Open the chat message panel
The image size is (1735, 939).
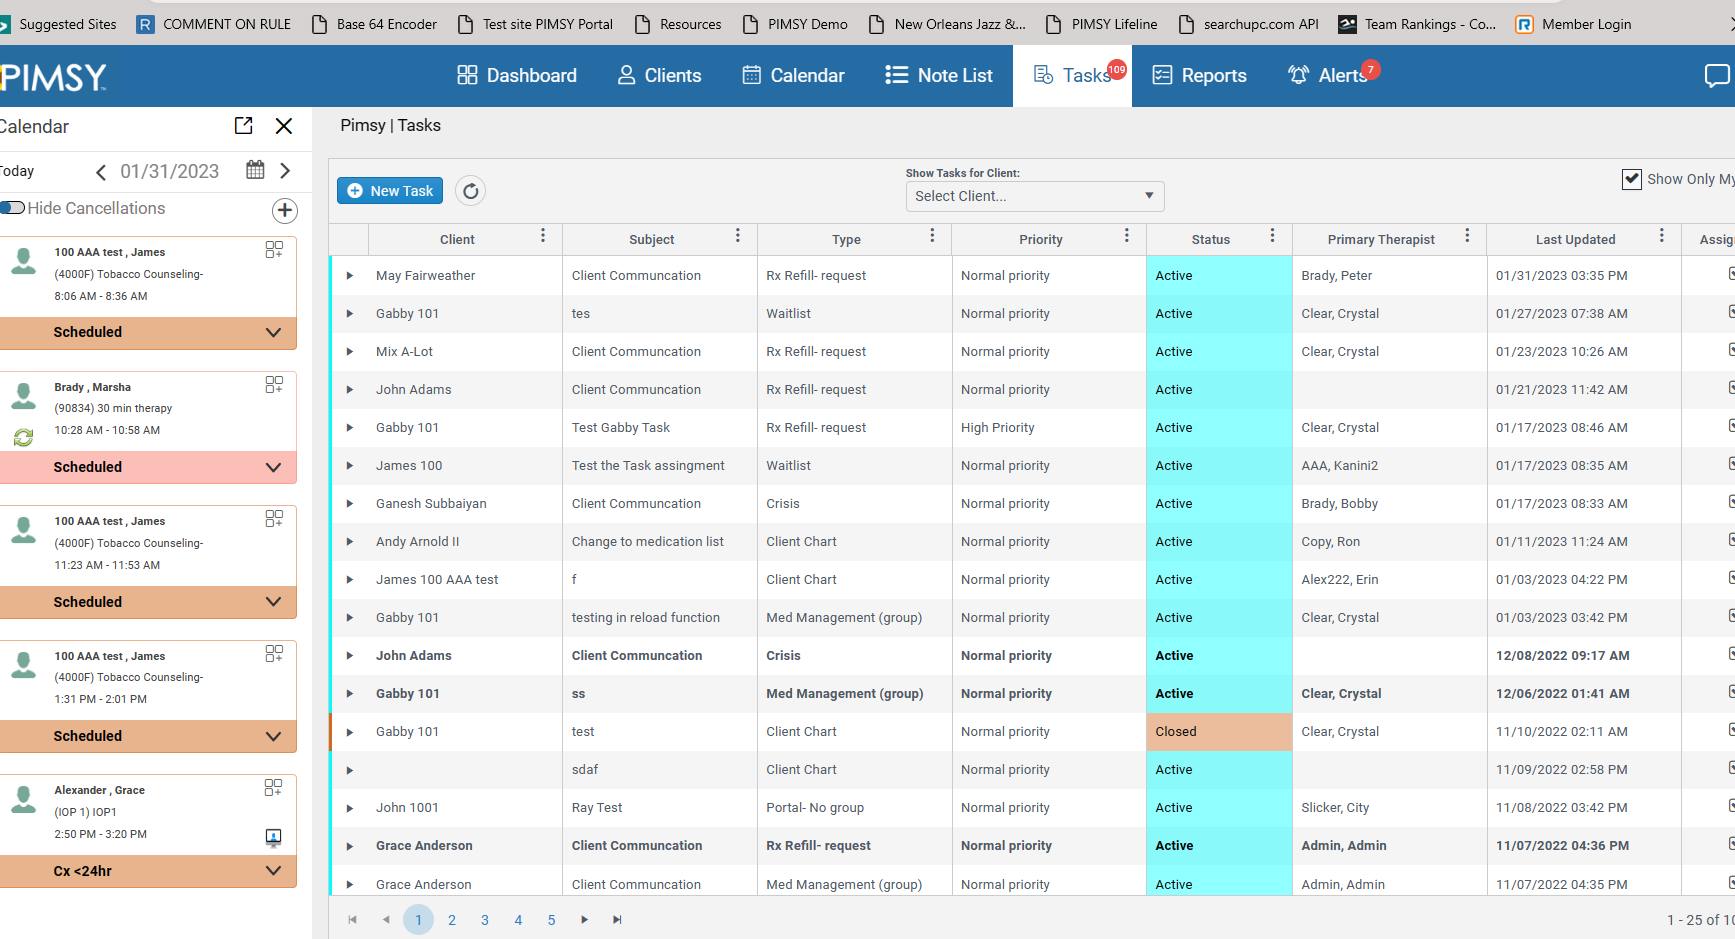(1719, 75)
